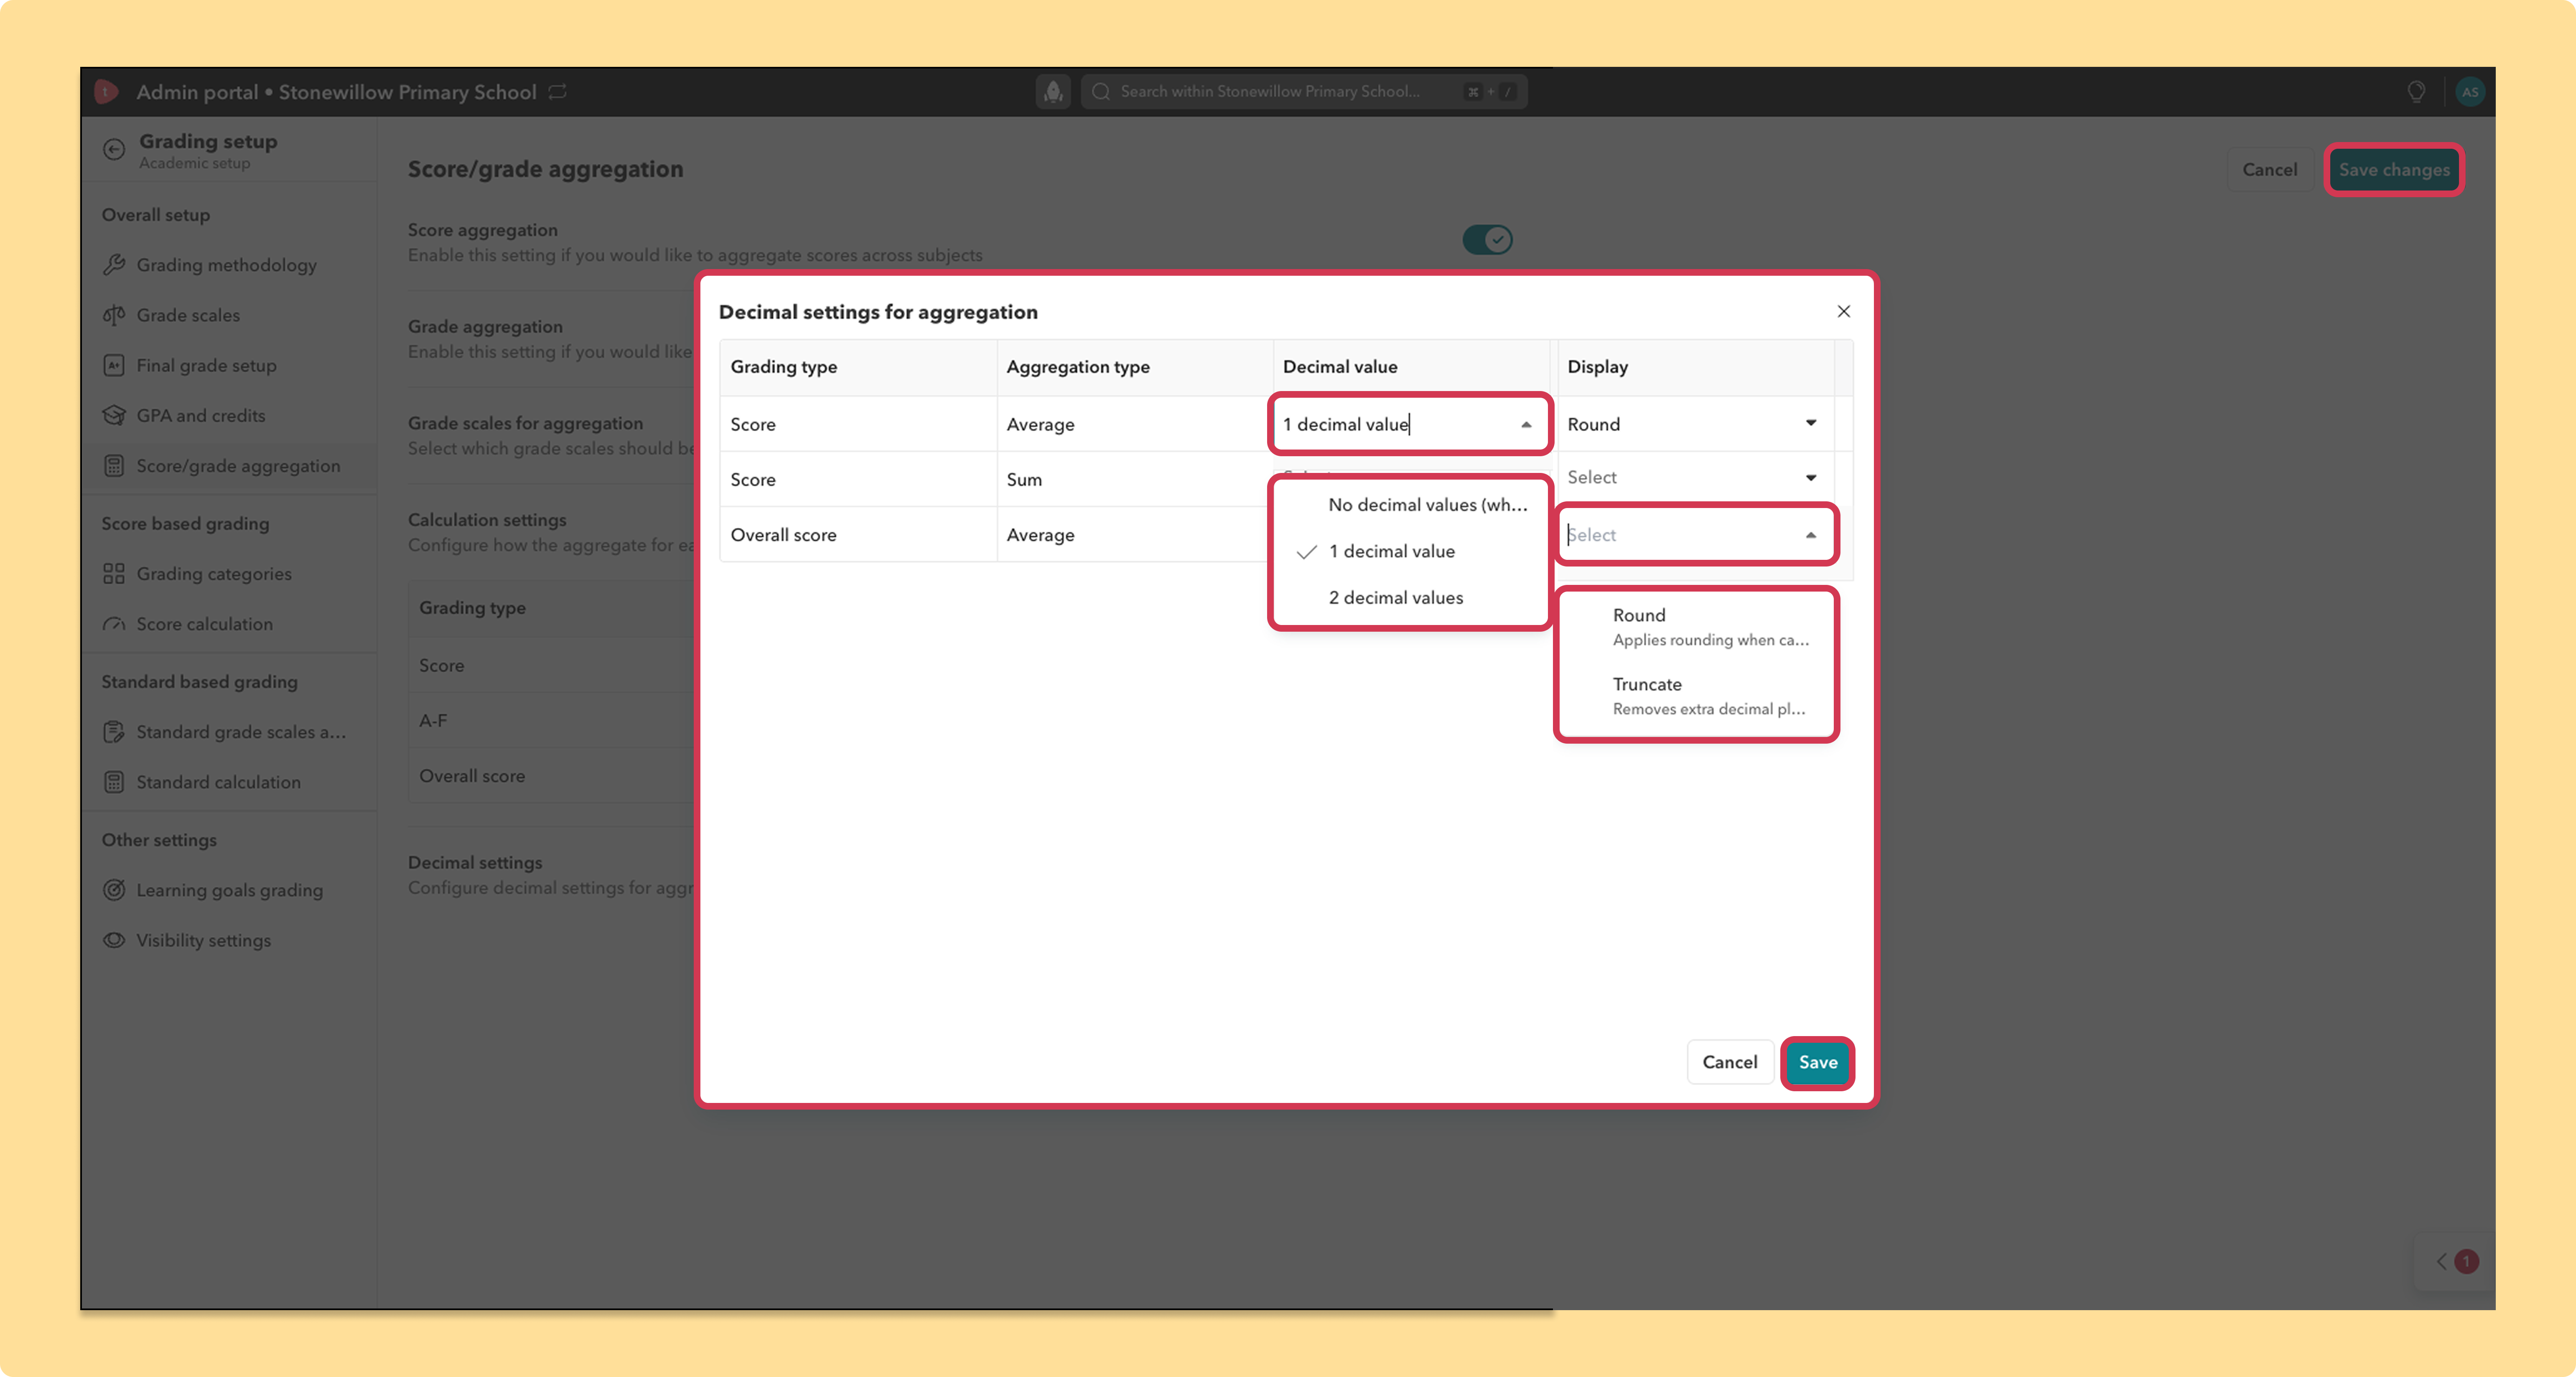2576x1377 pixels.
Task: Choose 2 decimal values option
Action: point(1410,598)
